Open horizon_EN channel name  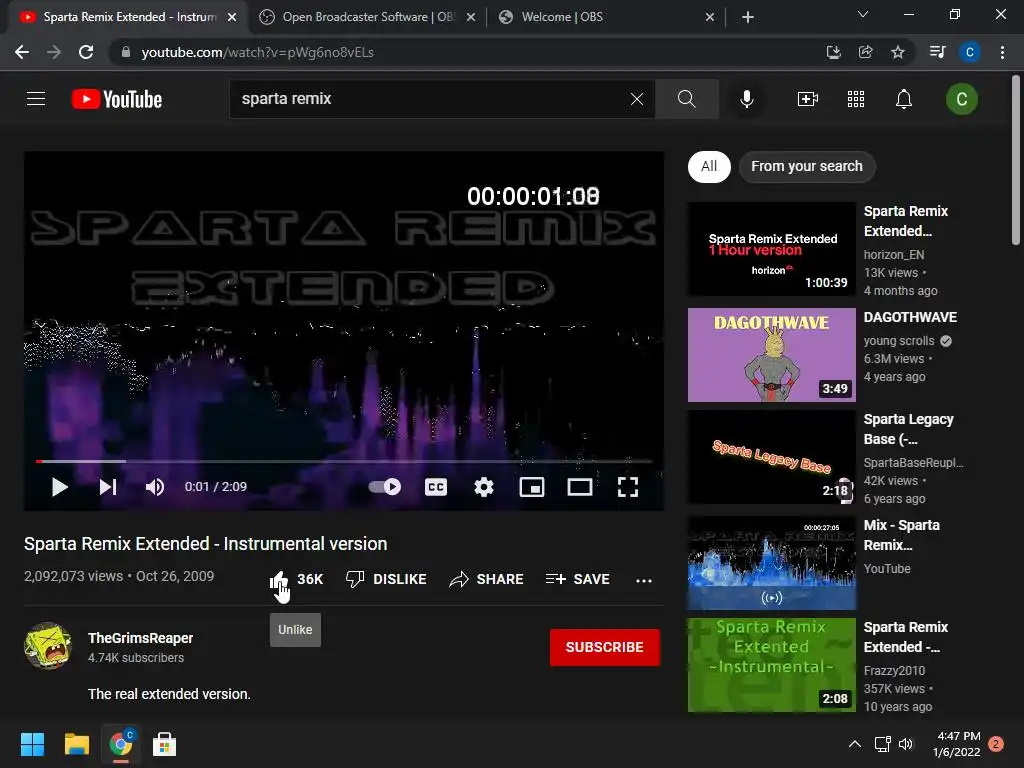893,255
